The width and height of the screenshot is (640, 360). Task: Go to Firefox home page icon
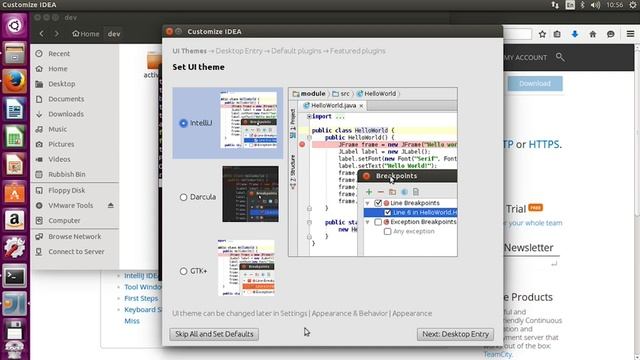pyautogui.click(x=593, y=34)
